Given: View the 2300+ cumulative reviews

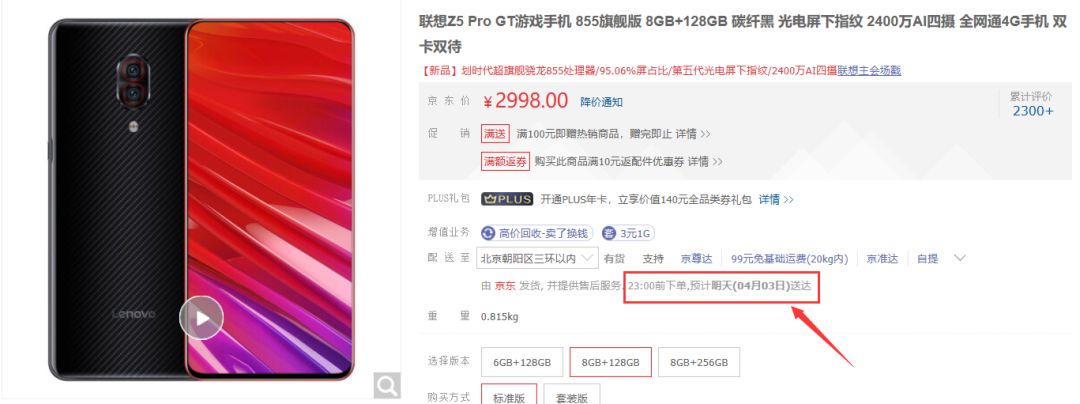Looking at the screenshot, I should pos(1032,111).
